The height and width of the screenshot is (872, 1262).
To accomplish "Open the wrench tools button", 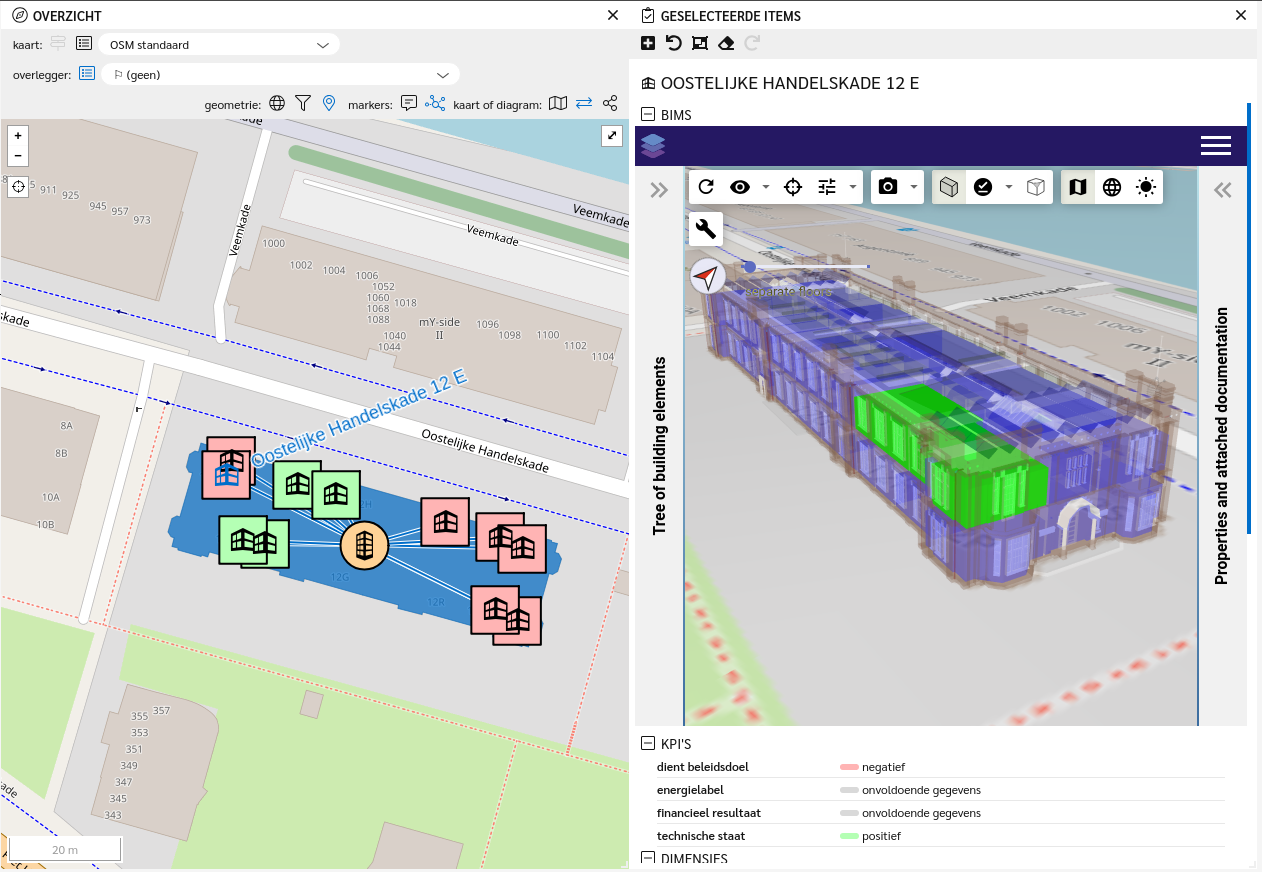I will tap(705, 229).
